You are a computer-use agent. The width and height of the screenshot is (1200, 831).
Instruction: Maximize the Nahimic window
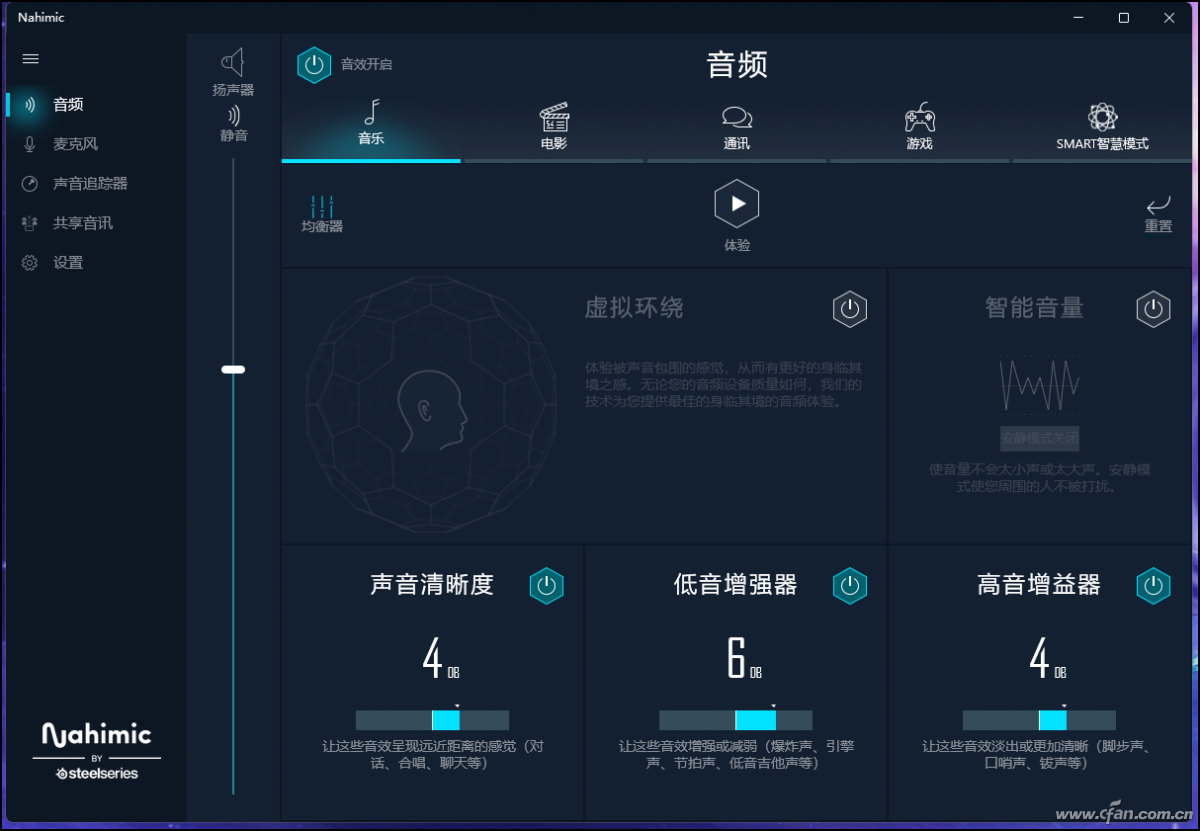click(1124, 18)
